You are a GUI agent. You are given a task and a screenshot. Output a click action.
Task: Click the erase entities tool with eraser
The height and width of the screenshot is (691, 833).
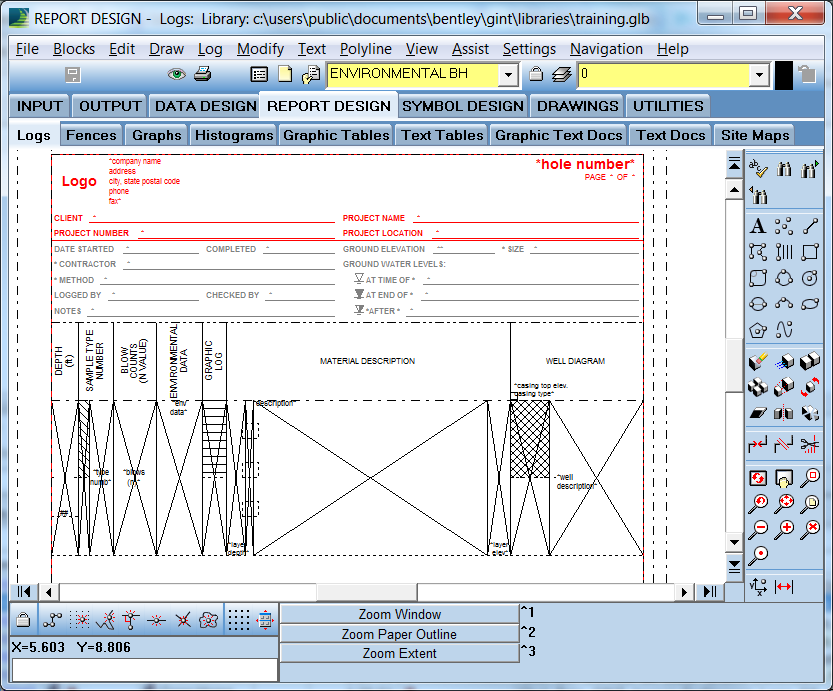pyautogui.click(x=758, y=361)
